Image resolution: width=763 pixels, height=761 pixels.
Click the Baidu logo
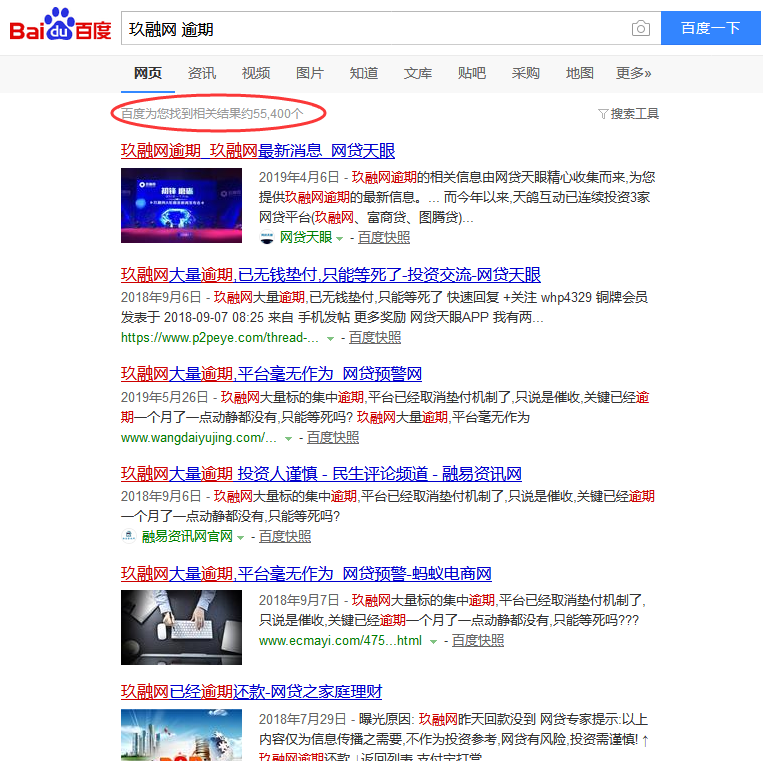point(60,25)
